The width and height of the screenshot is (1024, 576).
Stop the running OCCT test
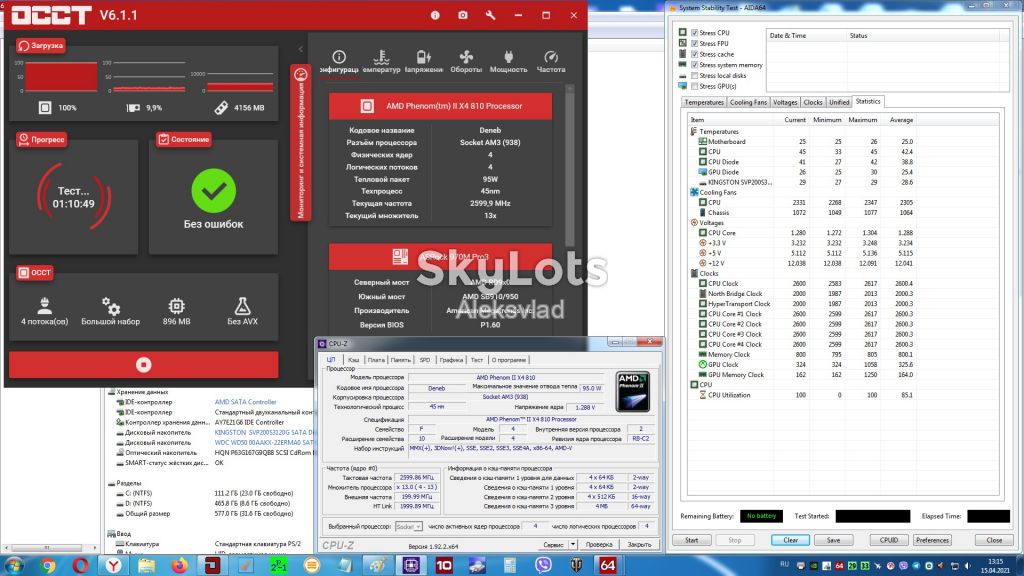(x=144, y=364)
